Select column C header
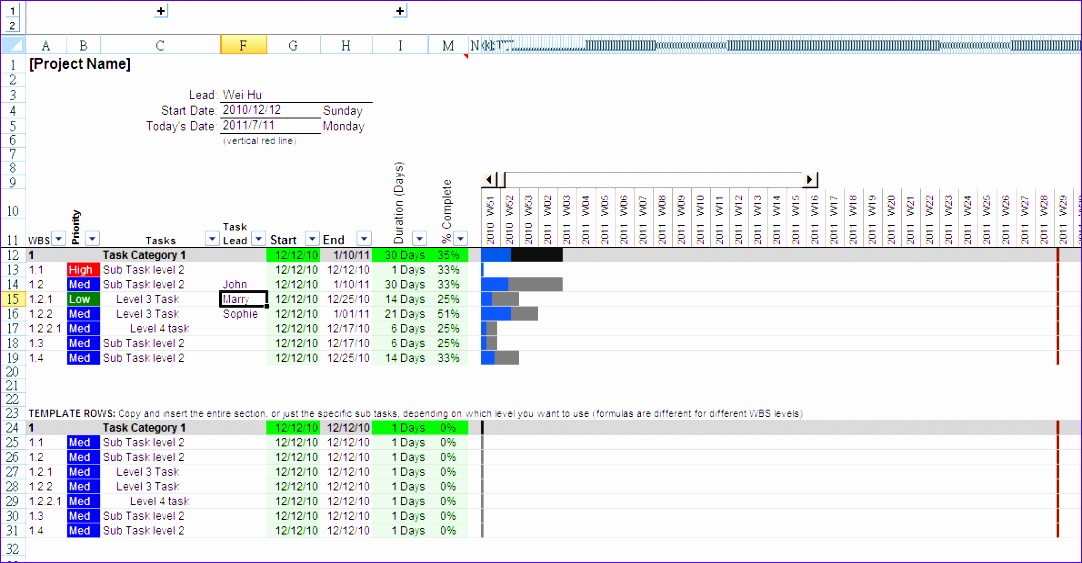 (x=160, y=46)
